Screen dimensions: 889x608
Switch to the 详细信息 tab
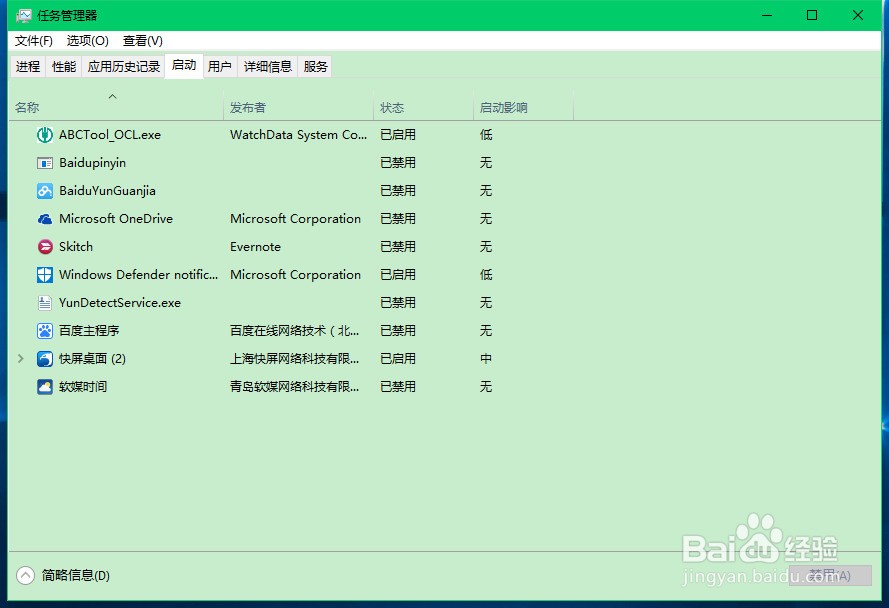(x=268, y=67)
